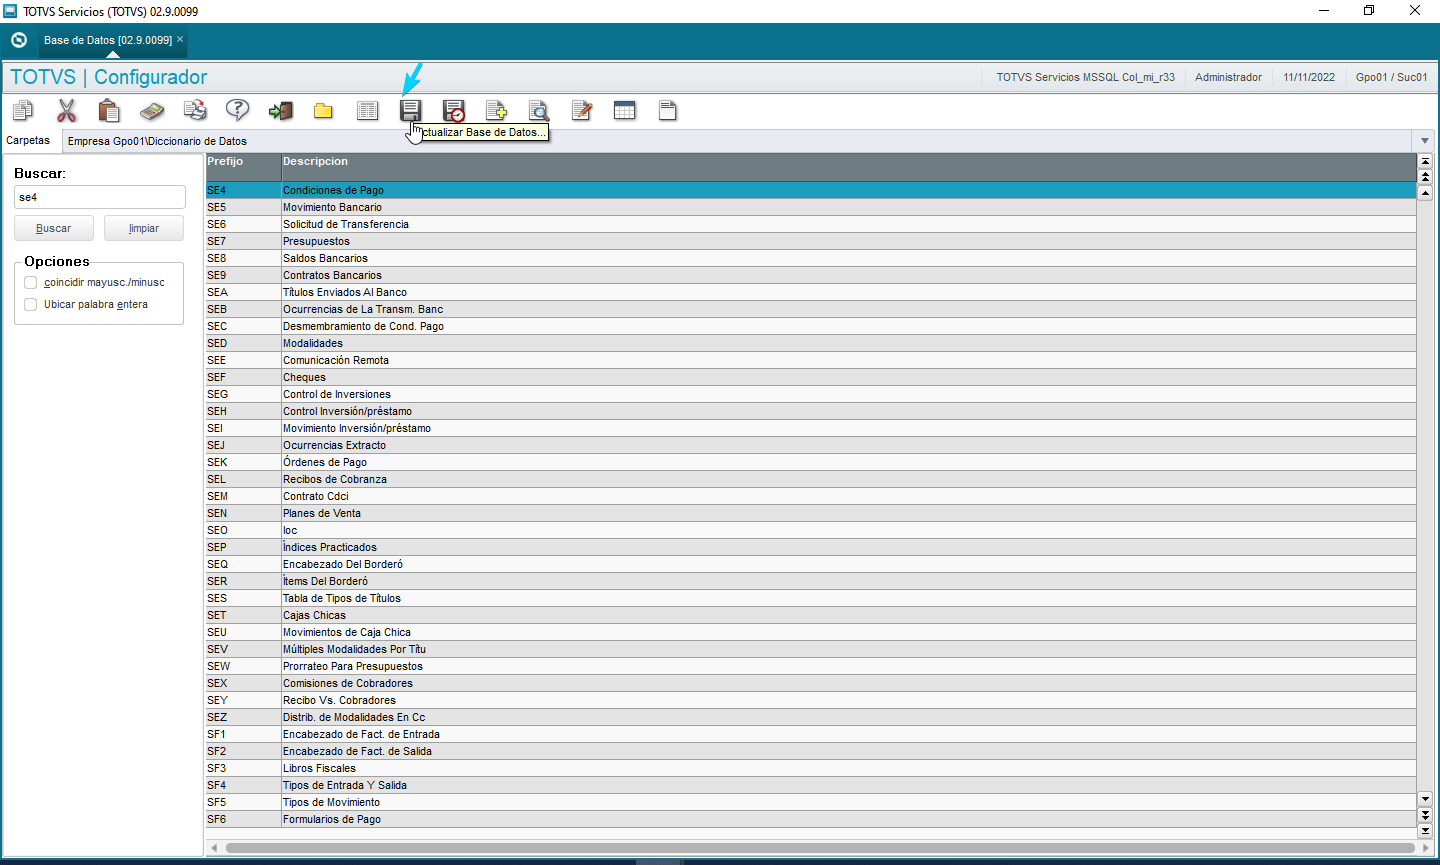Click the add new document plus icon
1440x865 pixels.
496,110
